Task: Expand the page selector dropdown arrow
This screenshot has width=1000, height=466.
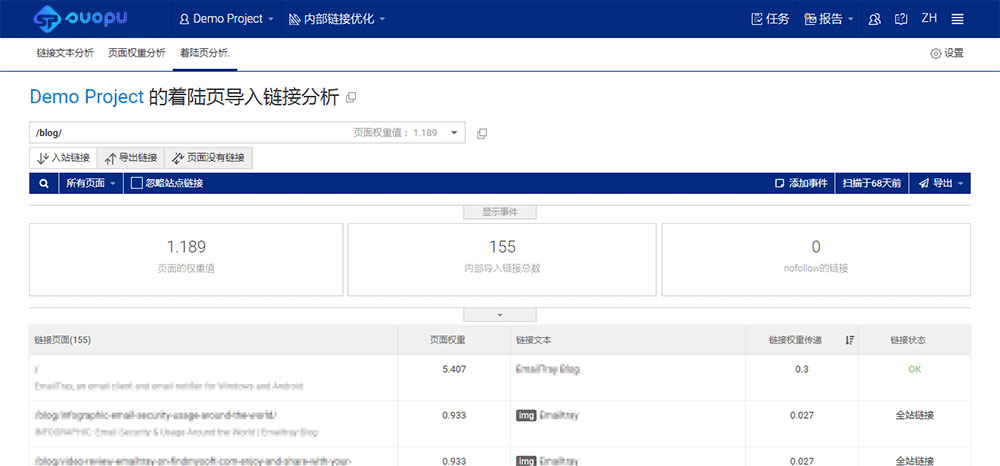Action: 454,133
